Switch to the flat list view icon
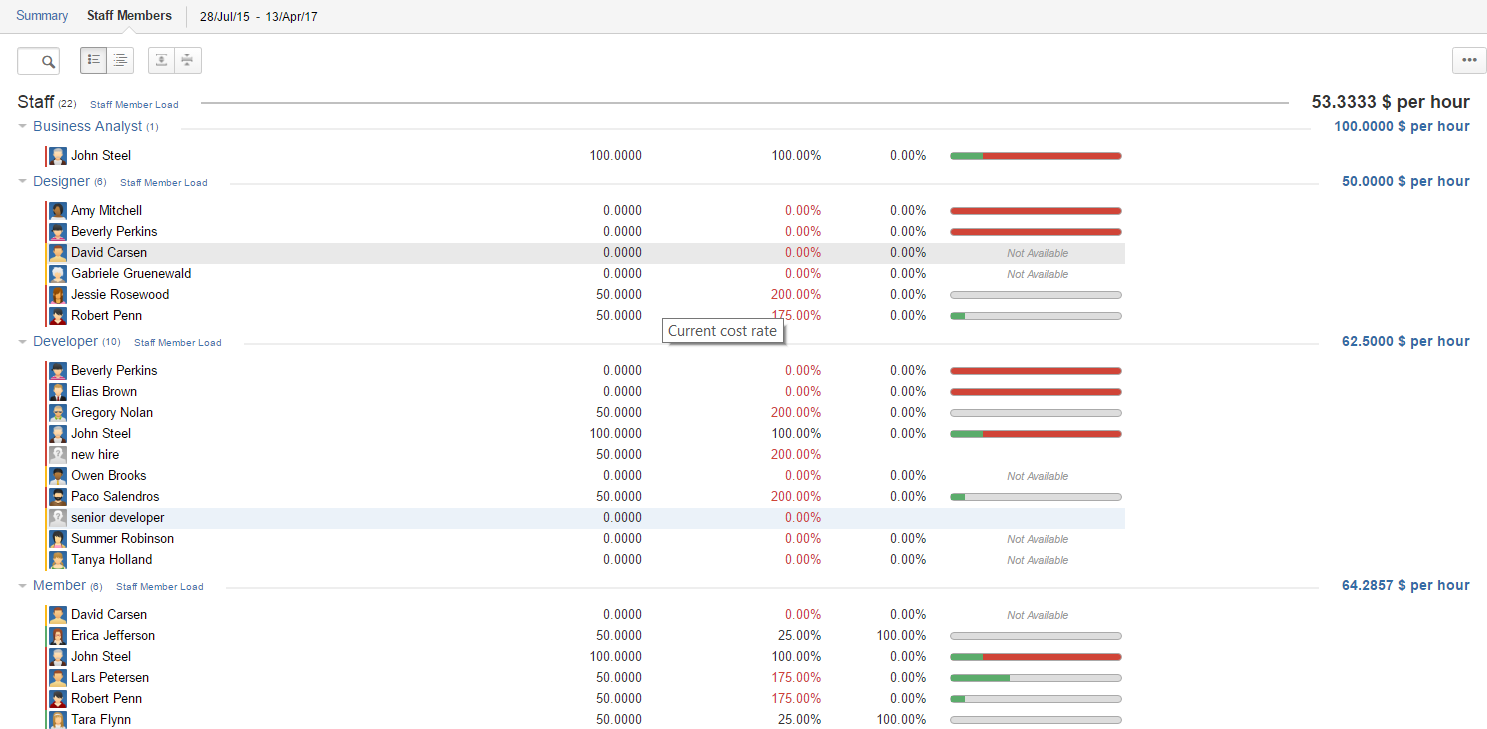 94,60
